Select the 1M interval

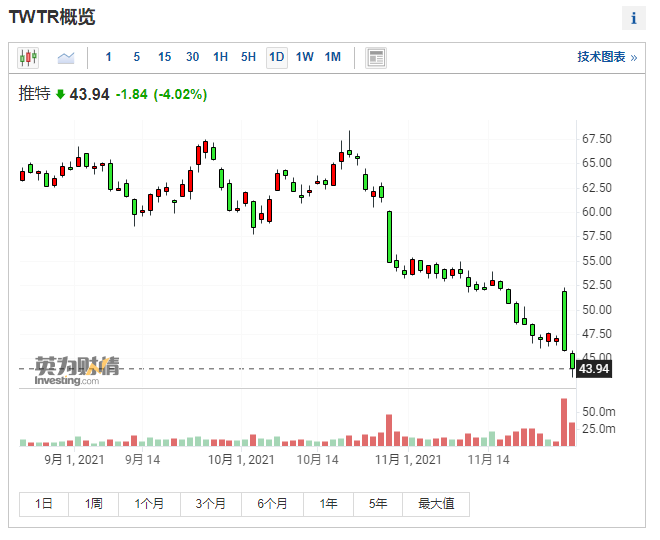coord(333,57)
